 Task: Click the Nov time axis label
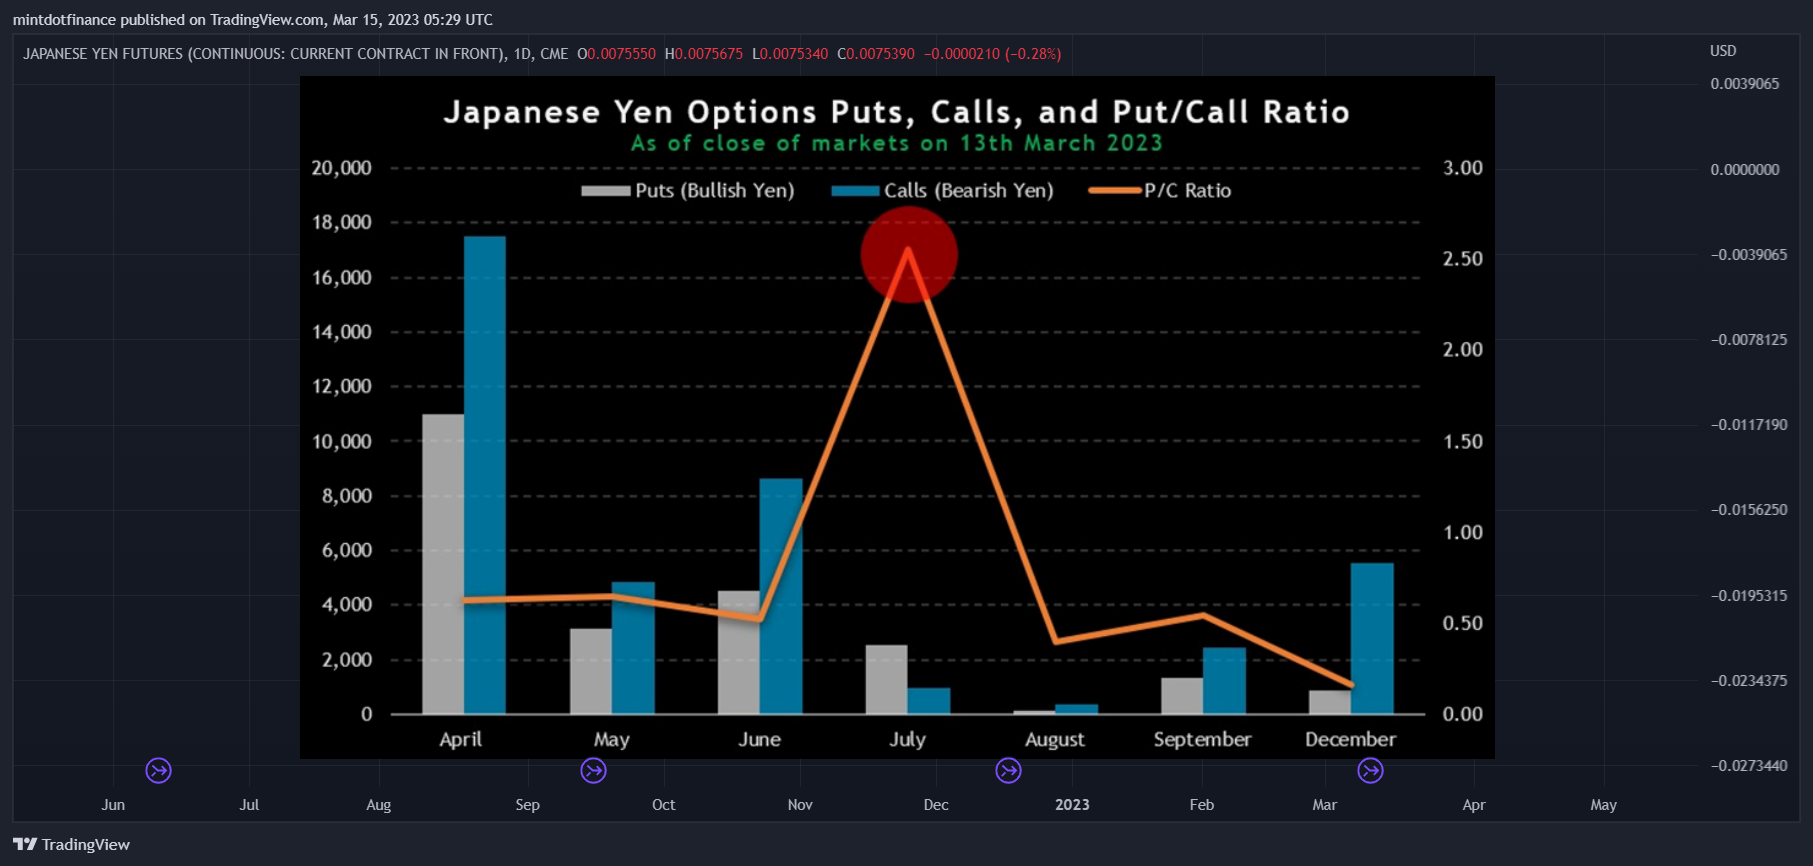click(800, 805)
